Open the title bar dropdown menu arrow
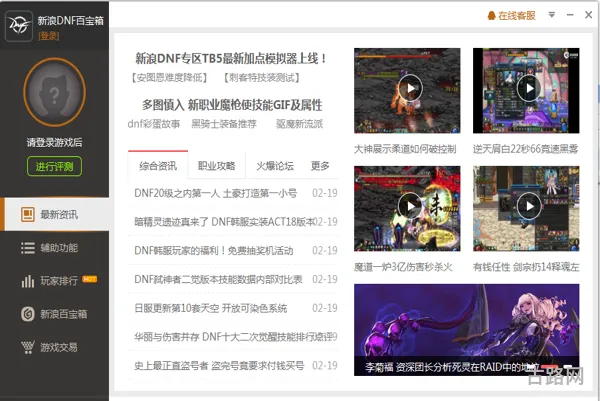This screenshot has width=600, height=401. click(552, 15)
